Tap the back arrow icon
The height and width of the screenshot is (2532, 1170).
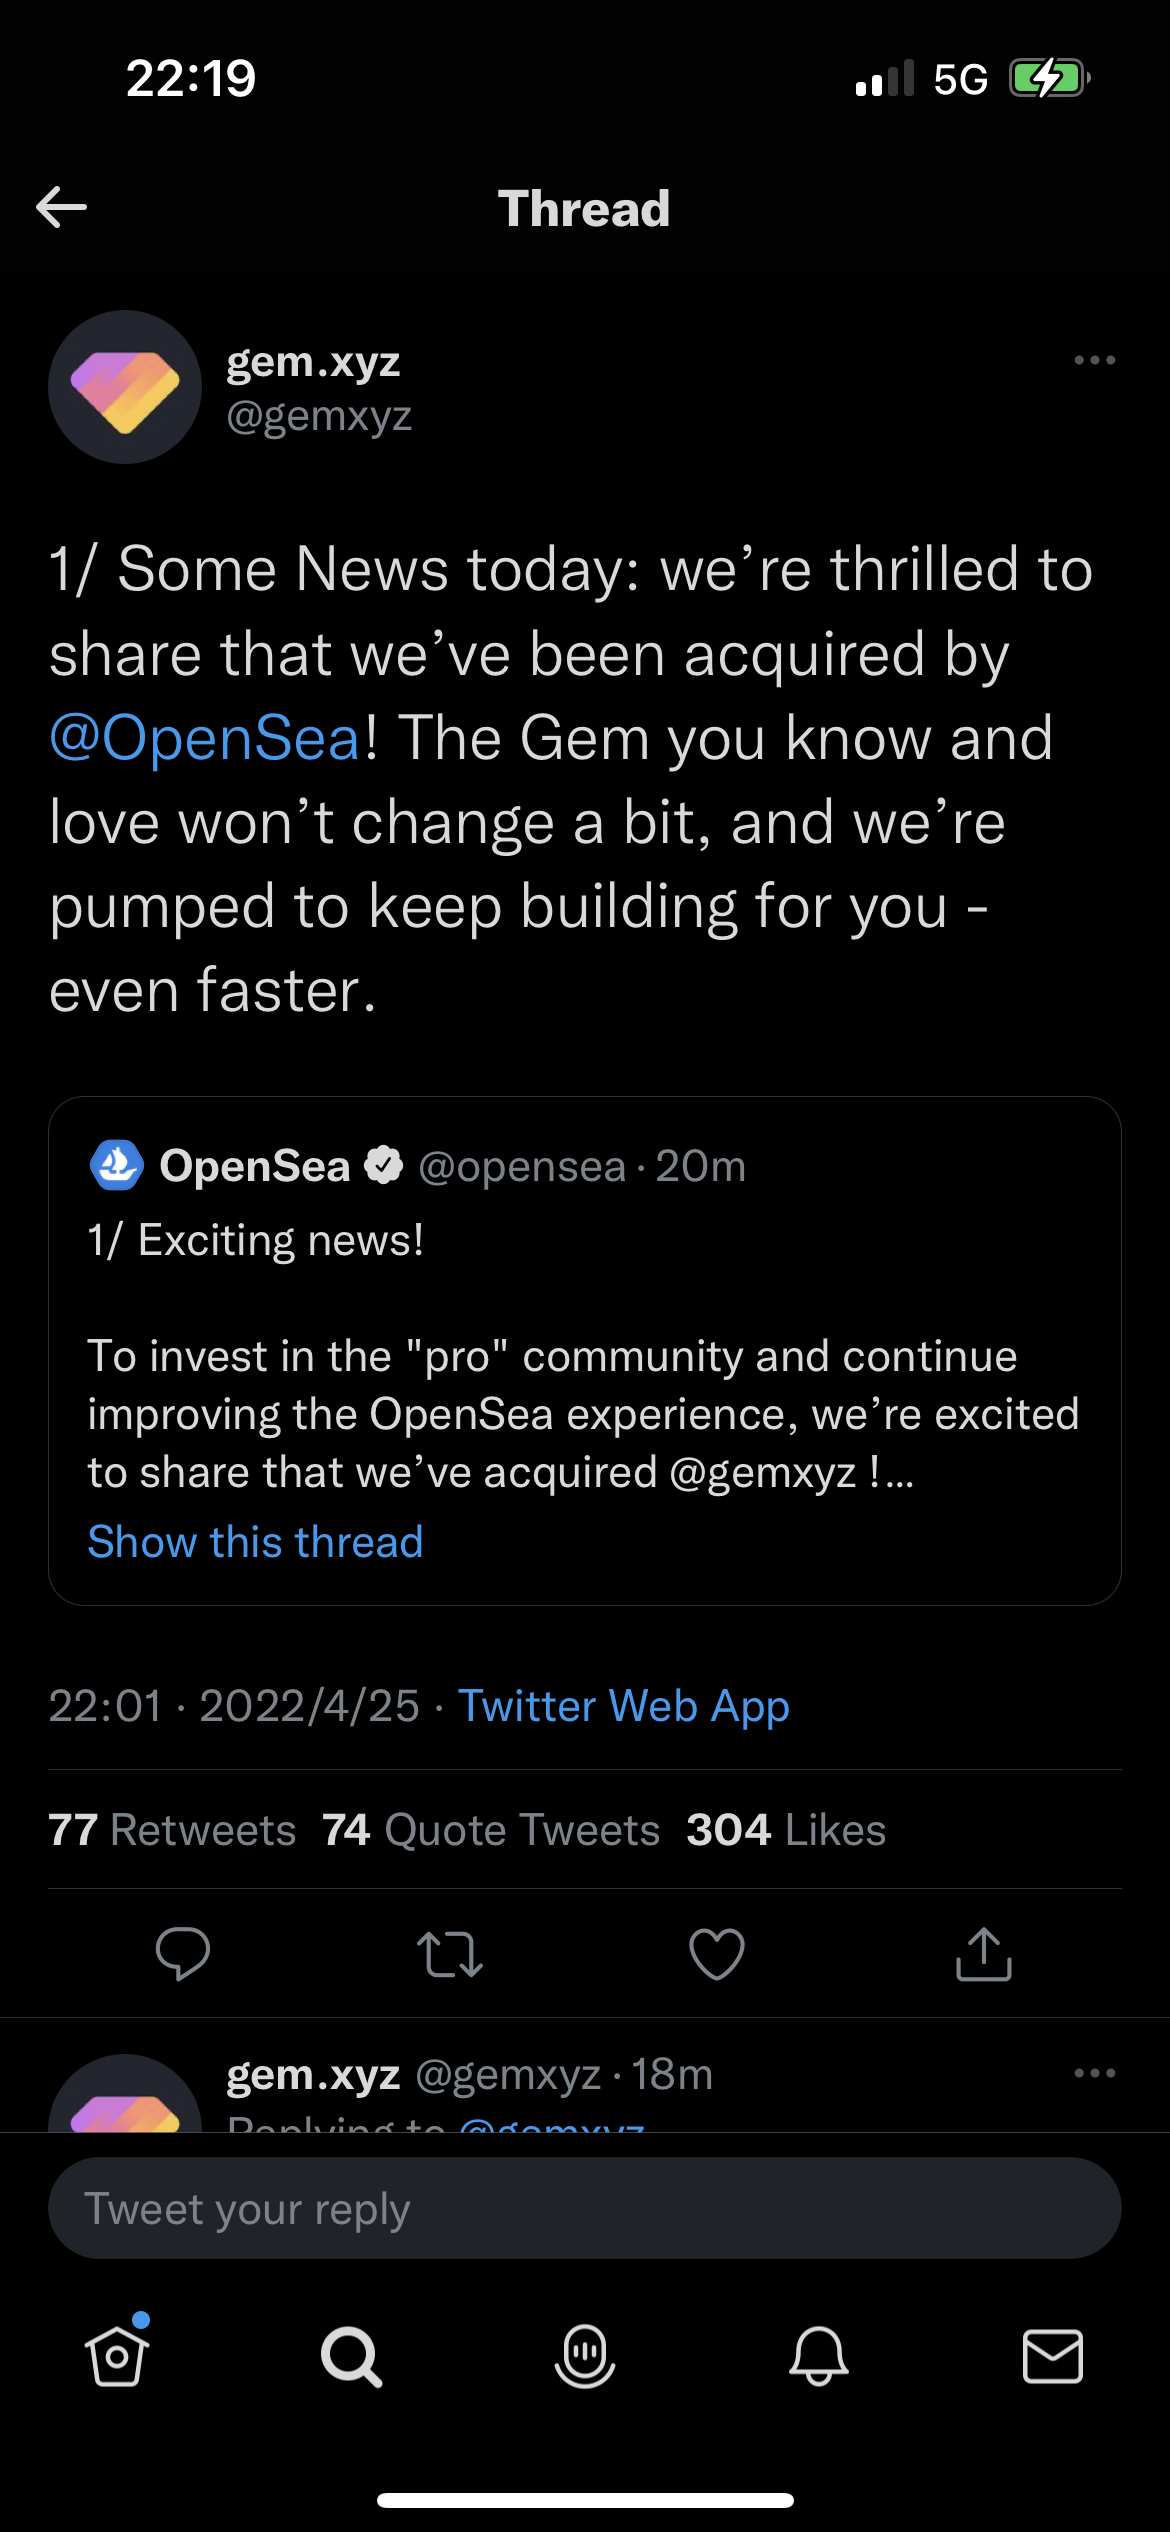tap(62, 207)
